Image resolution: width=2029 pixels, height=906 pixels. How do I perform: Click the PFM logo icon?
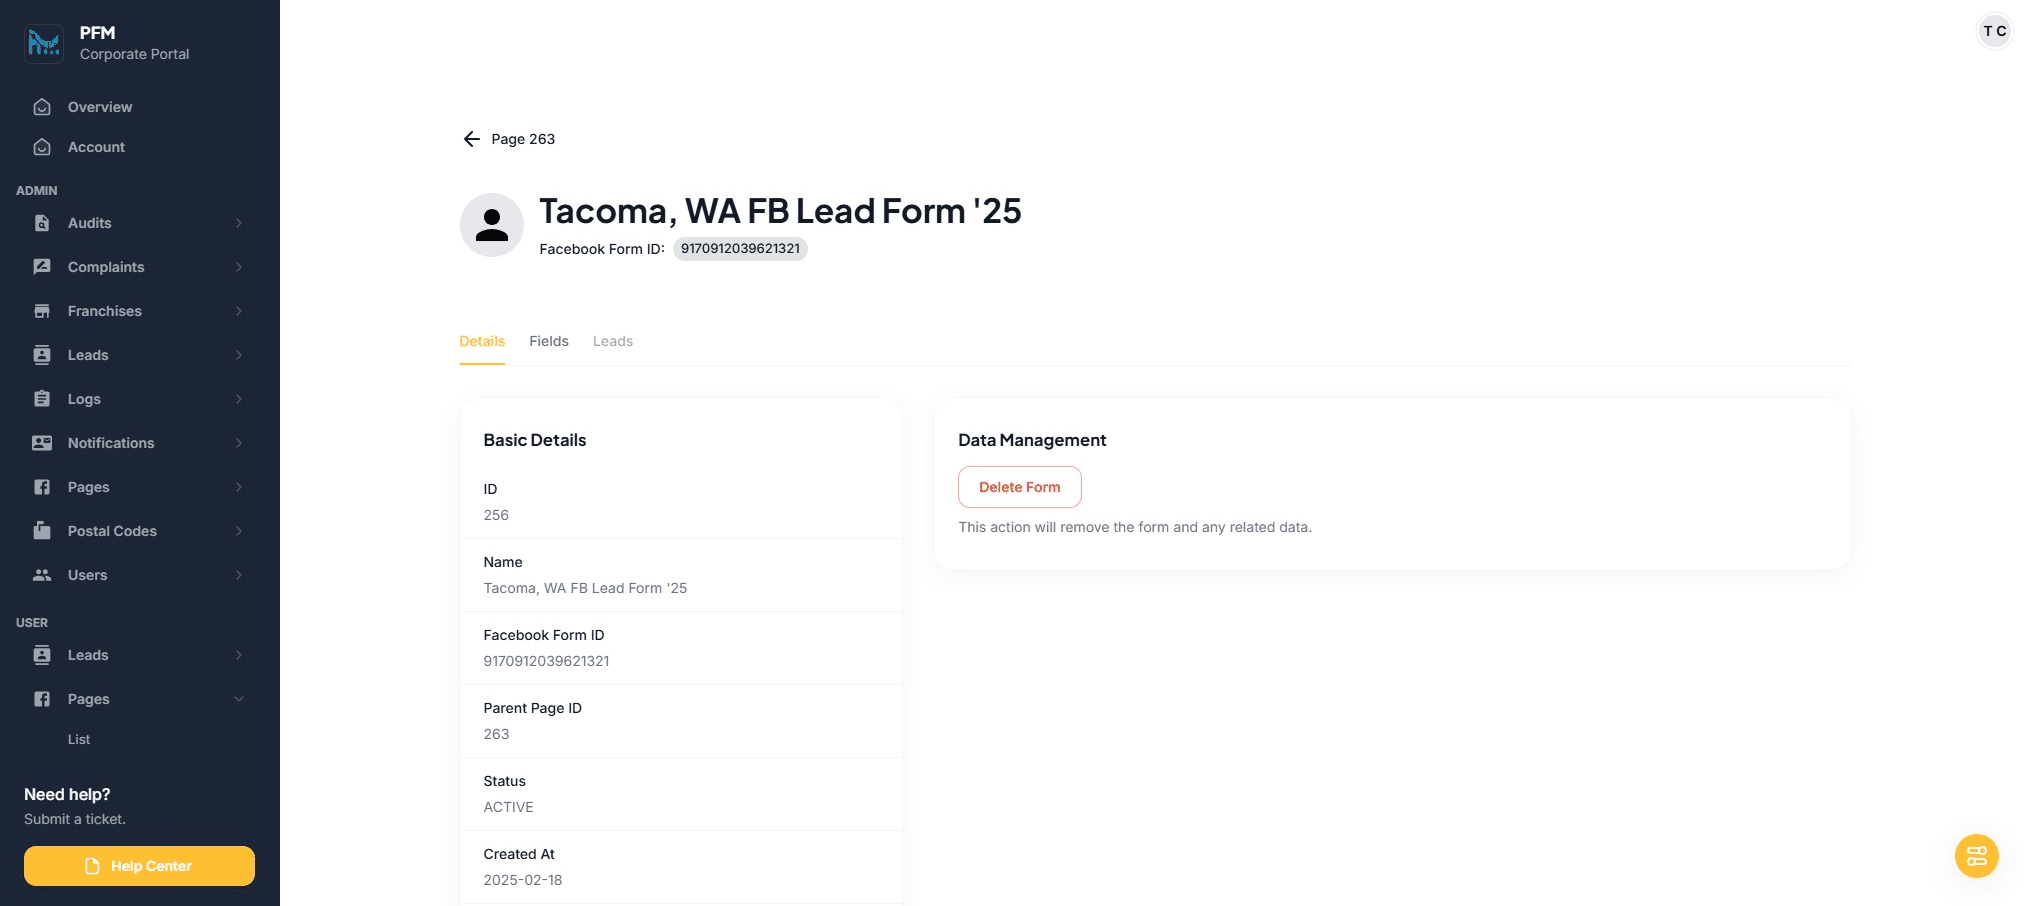(44, 43)
